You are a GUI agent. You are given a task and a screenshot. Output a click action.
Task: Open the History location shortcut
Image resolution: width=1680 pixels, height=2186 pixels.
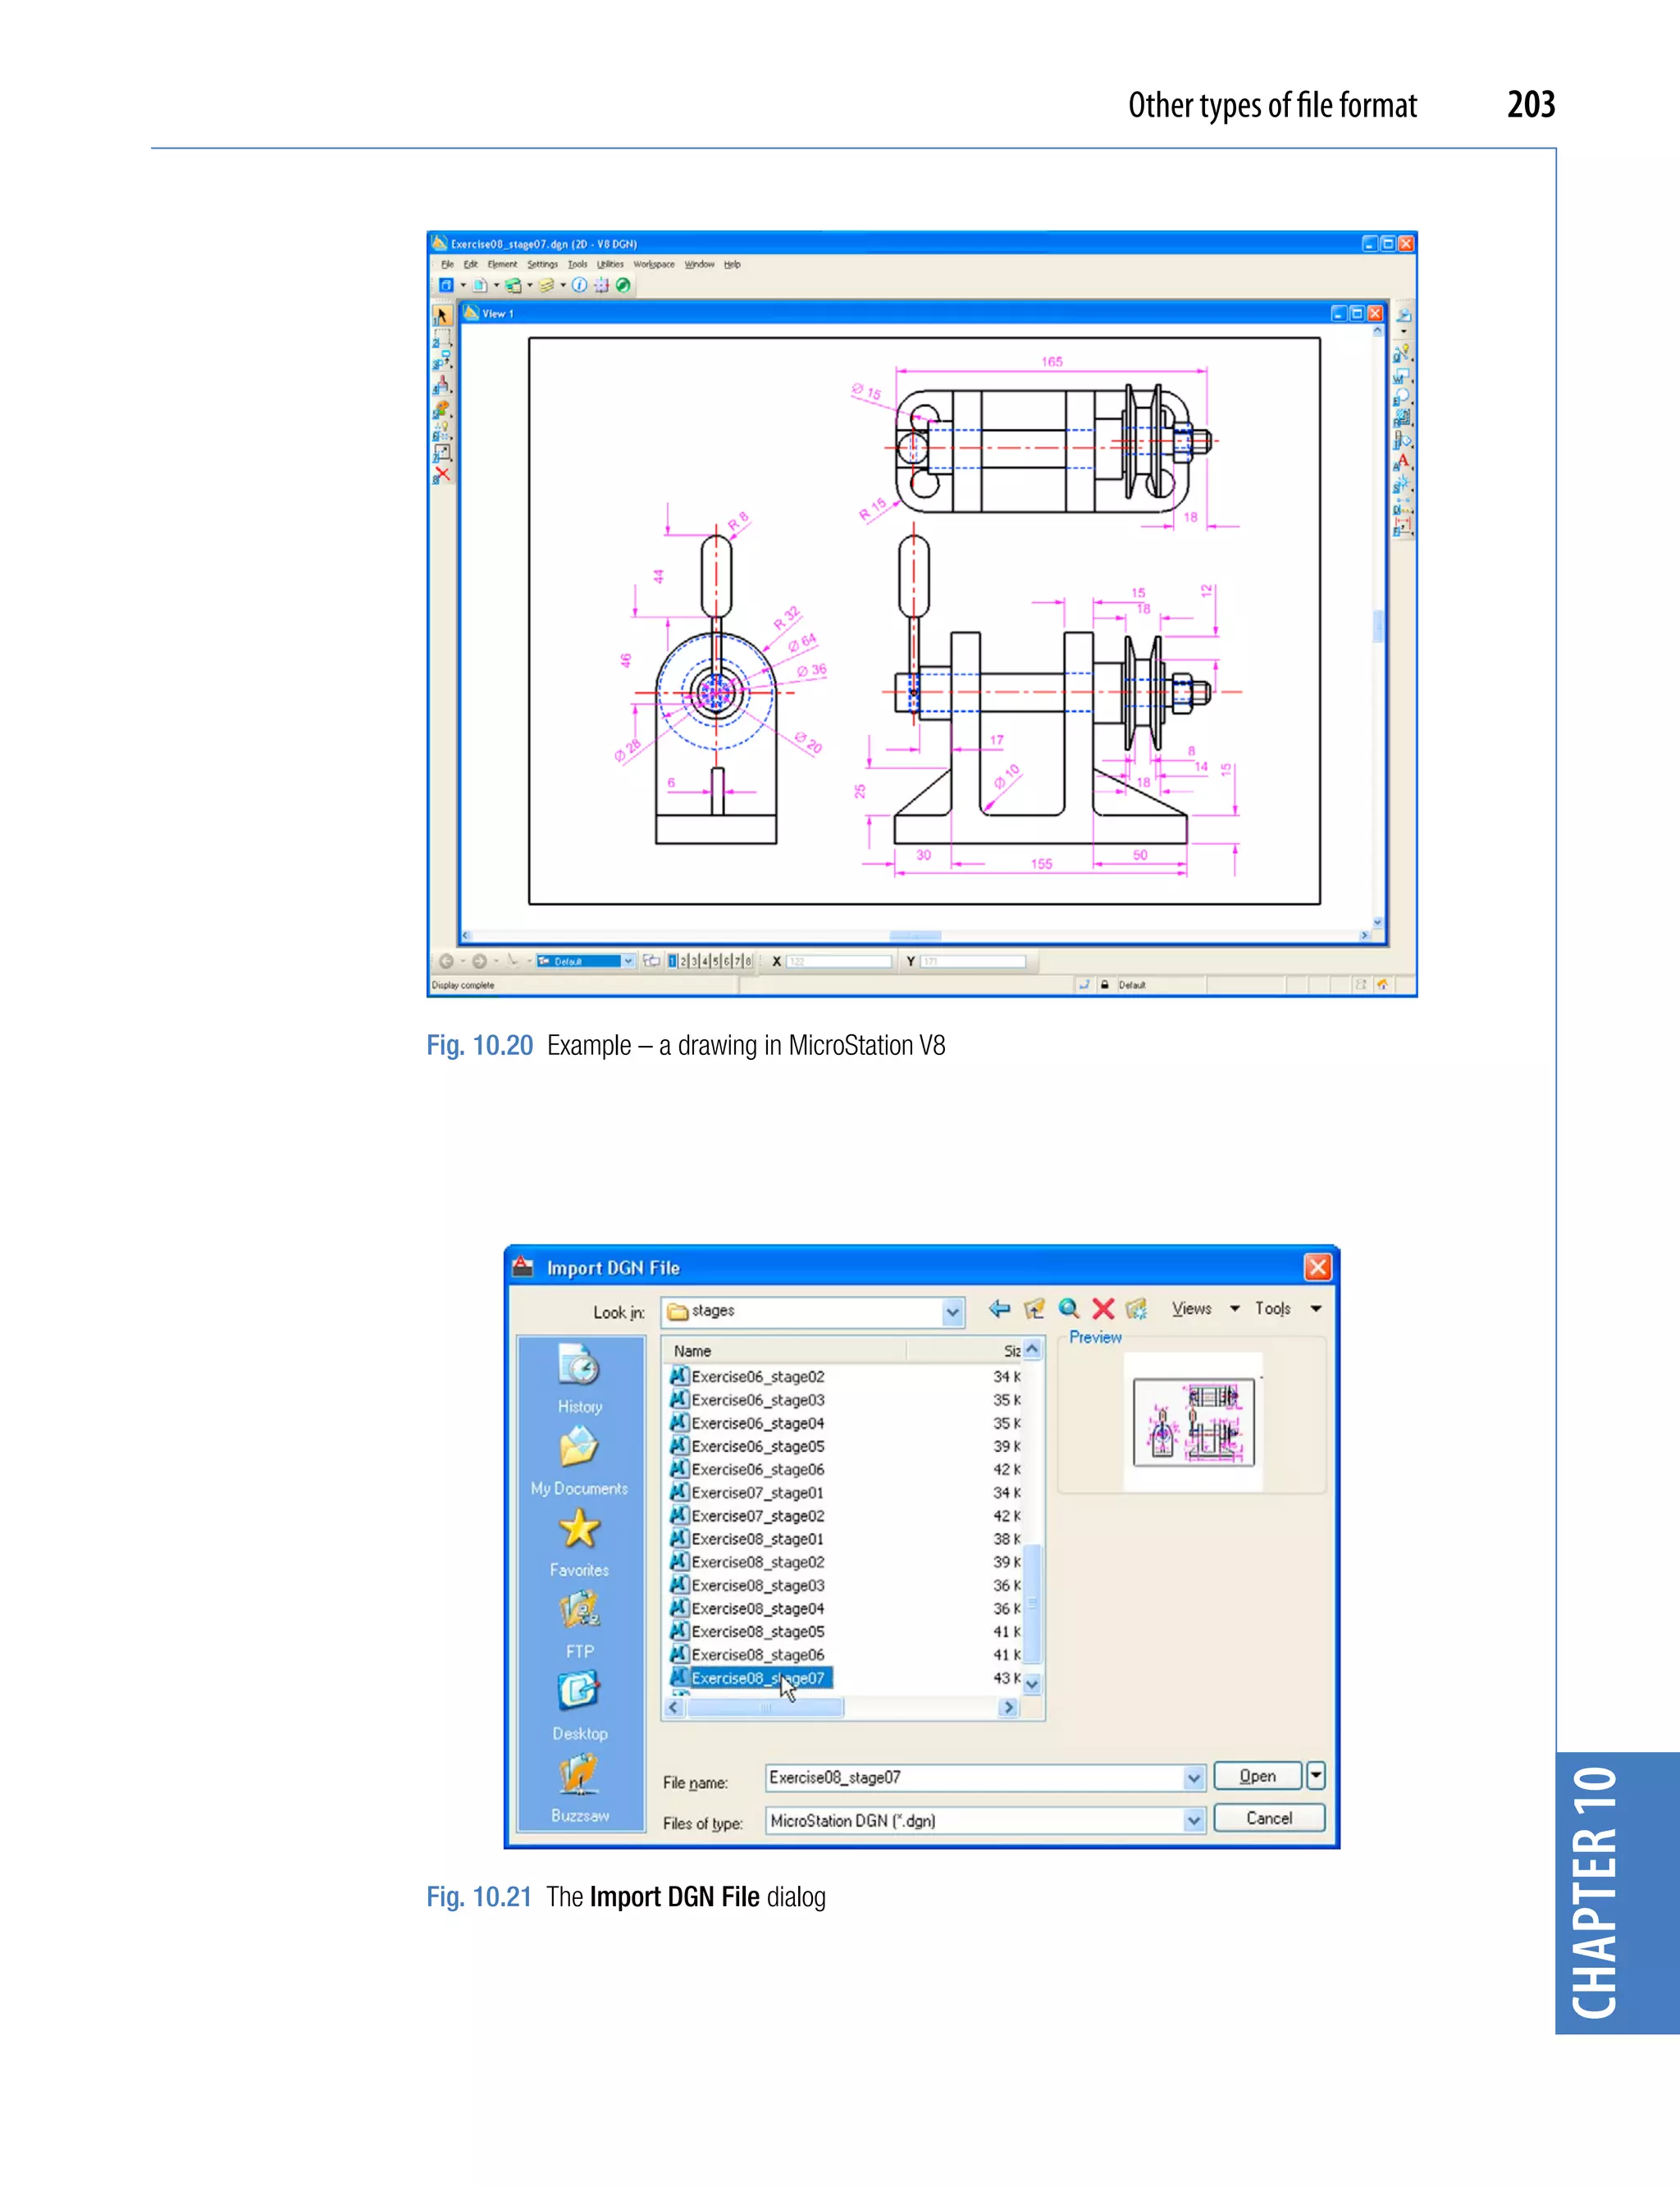(x=579, y=1378)
